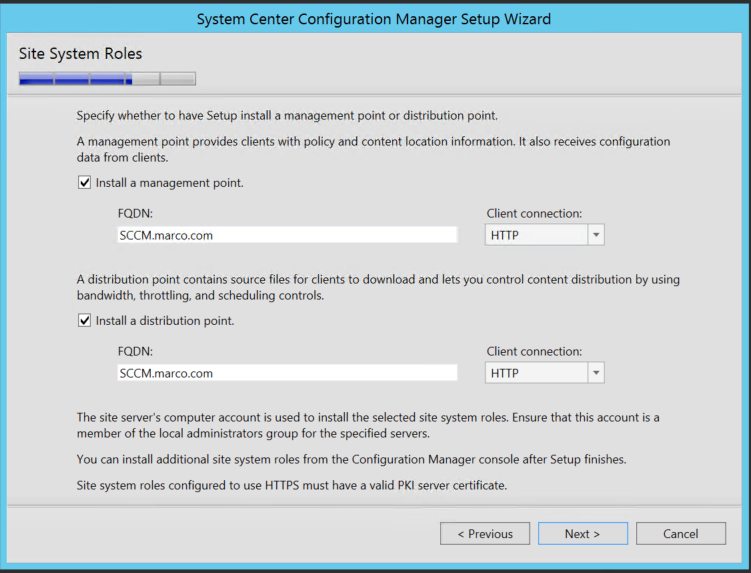Click the Site System Roles progress bar
This screenshot has height=573, width=751.
pos(107,79)
